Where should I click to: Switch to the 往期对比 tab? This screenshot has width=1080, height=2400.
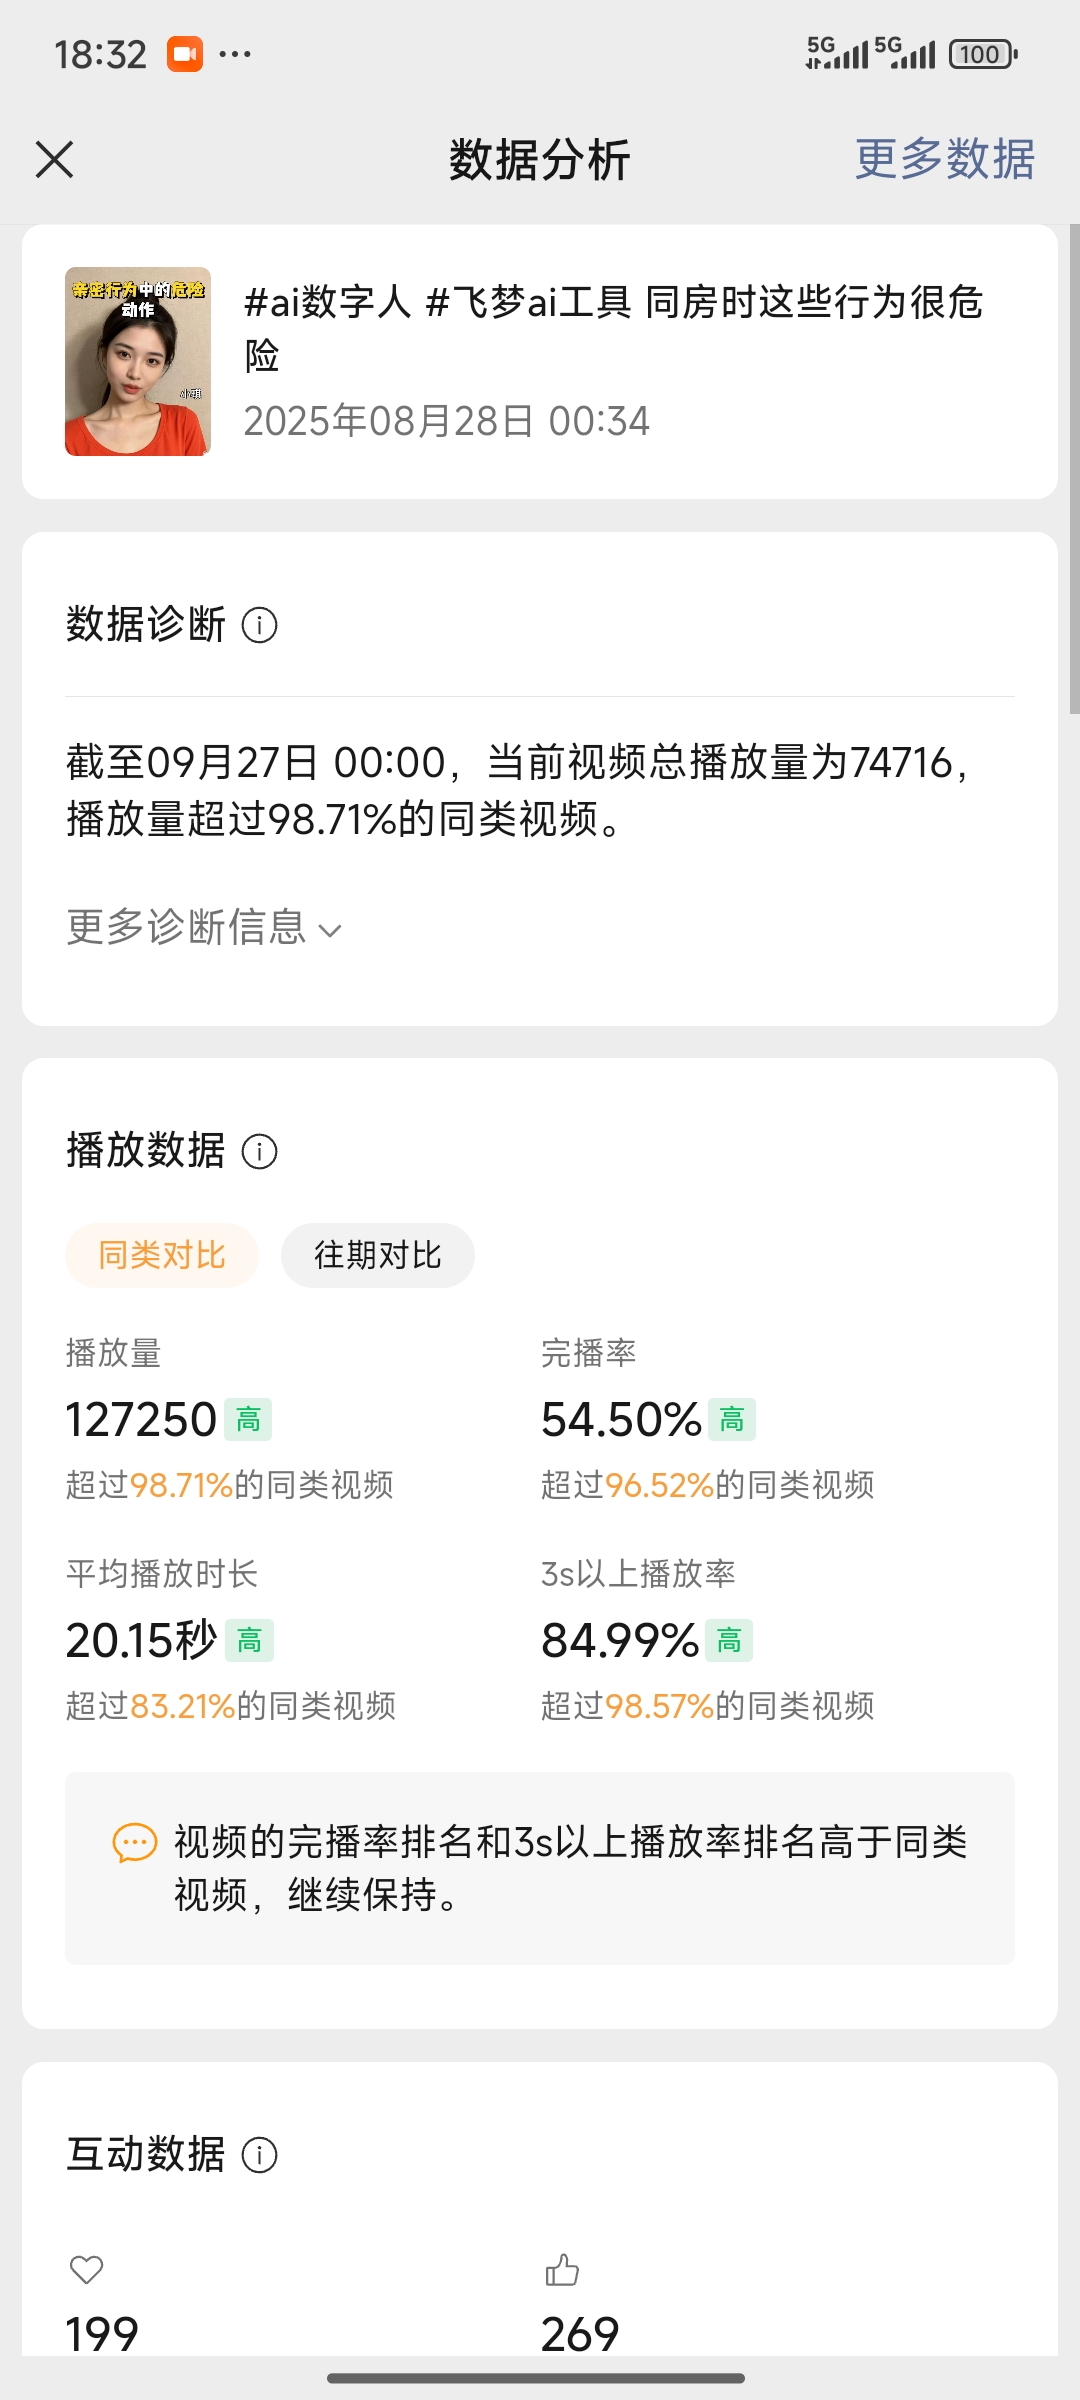coord(378,1255)
